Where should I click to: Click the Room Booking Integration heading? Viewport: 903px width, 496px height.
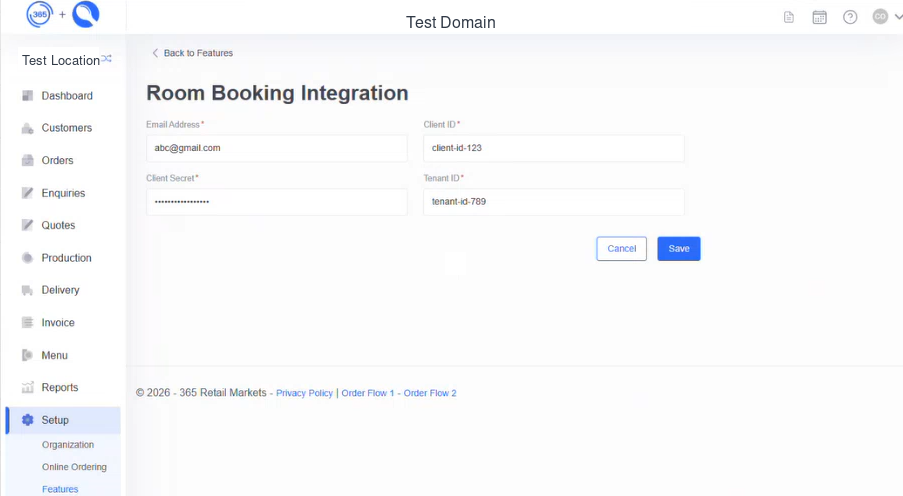[x=278, y=93]
